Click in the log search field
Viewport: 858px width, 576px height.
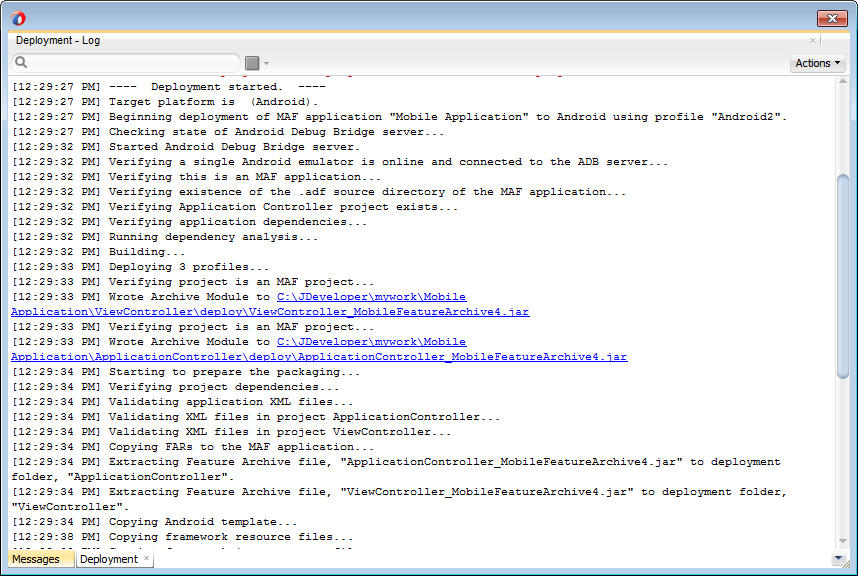(126, 62)
